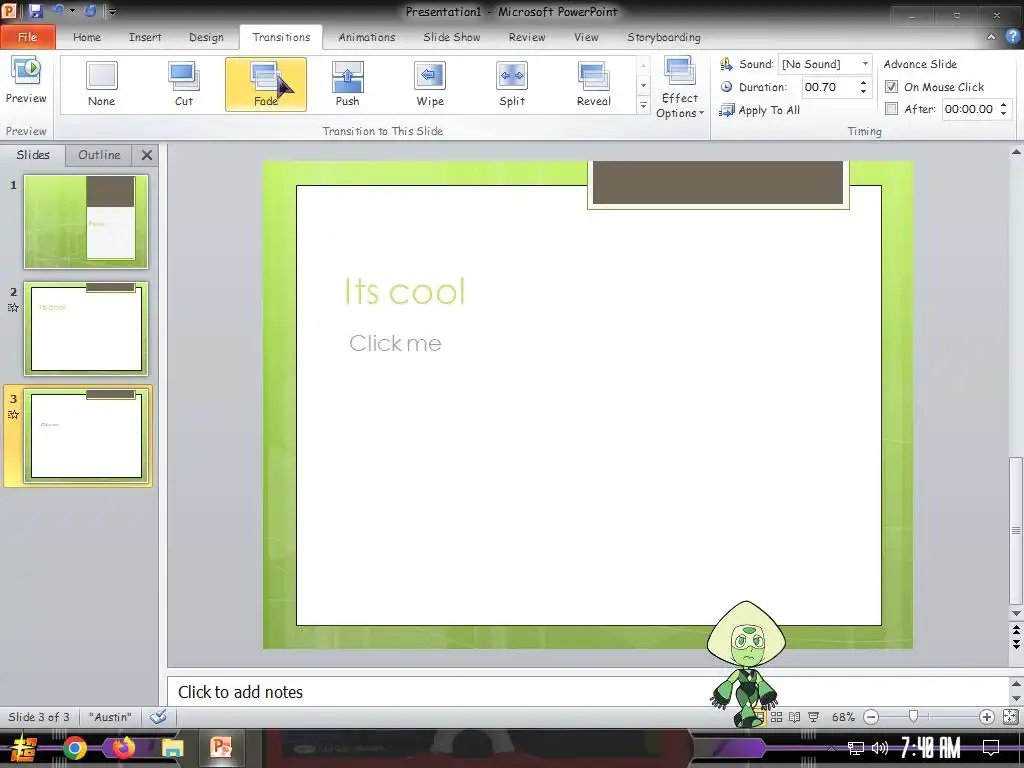This screenshot has height=768, width=1024.
Task: Select the None transition
Action: pos(101,84)
